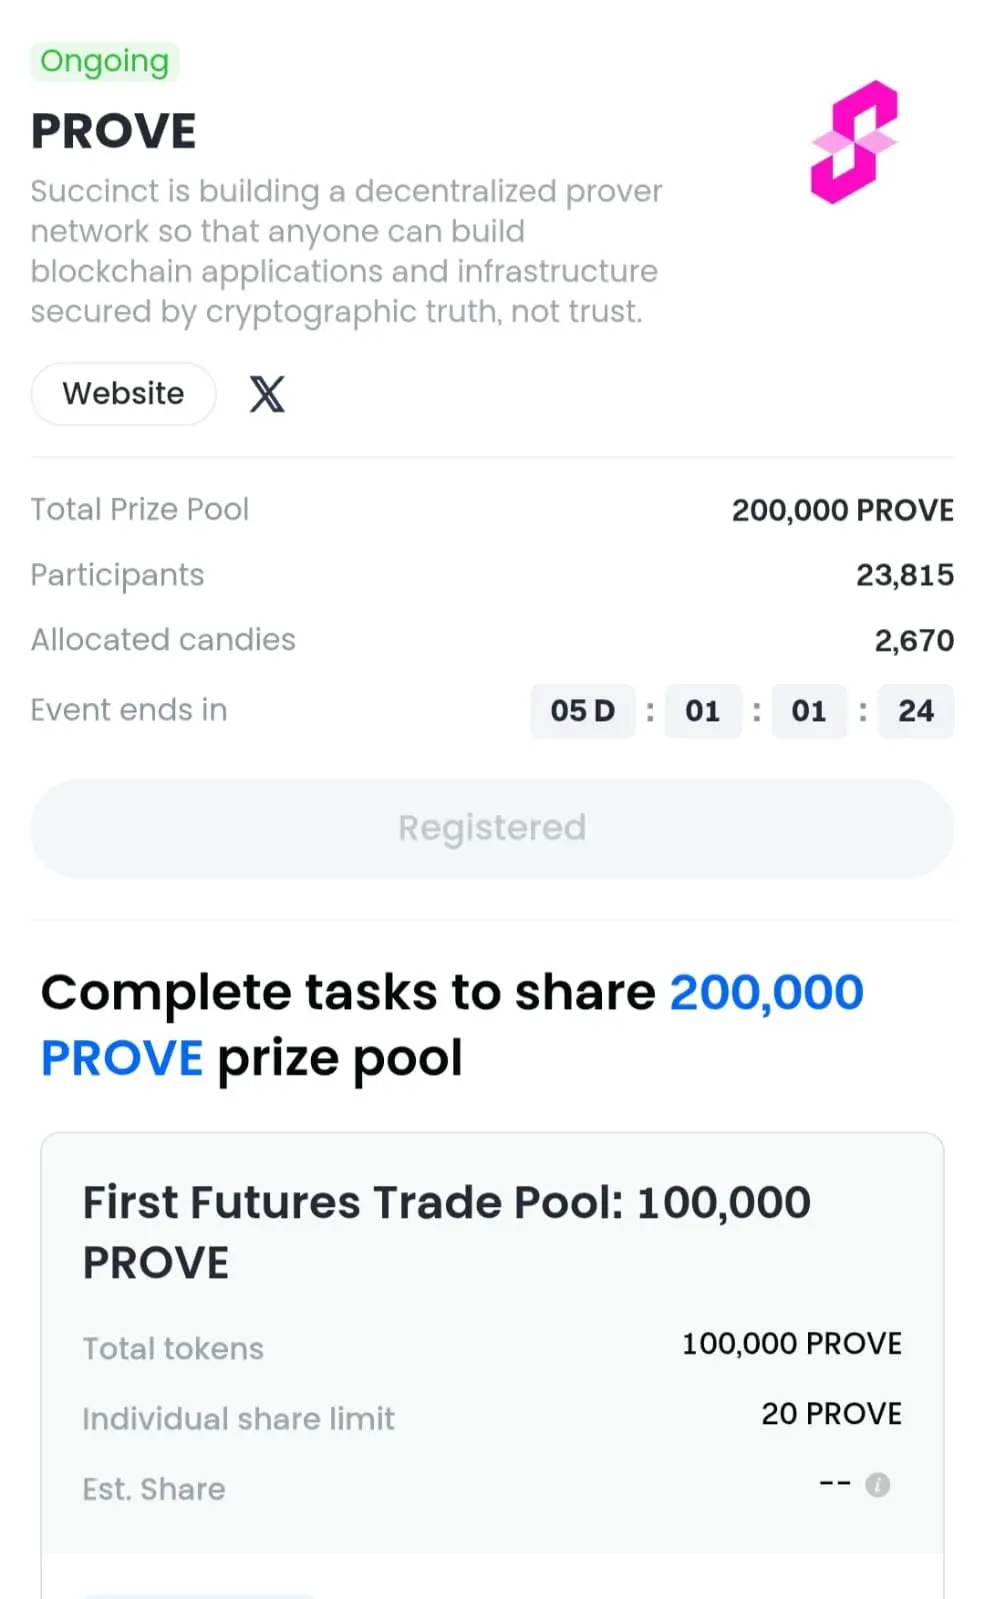Tap the Allocated candies value 2,670
This screenshot has height=1599, width=985.
[x=915, y=640]
